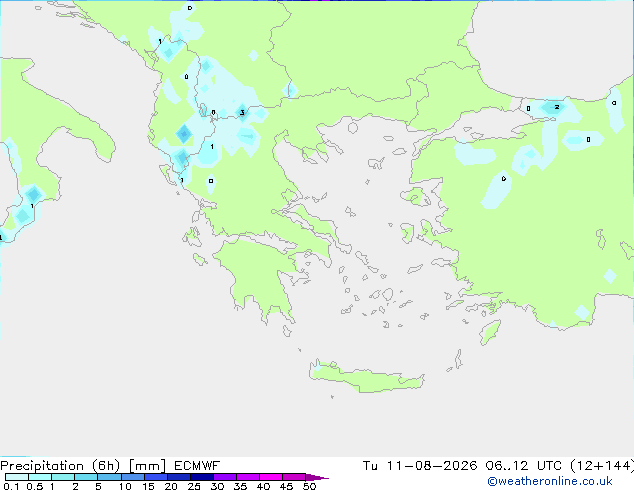This screenshot has height=490, width=634.
Task: Select the blue precipitation diamond over Calabria
Action: [33, 194]
